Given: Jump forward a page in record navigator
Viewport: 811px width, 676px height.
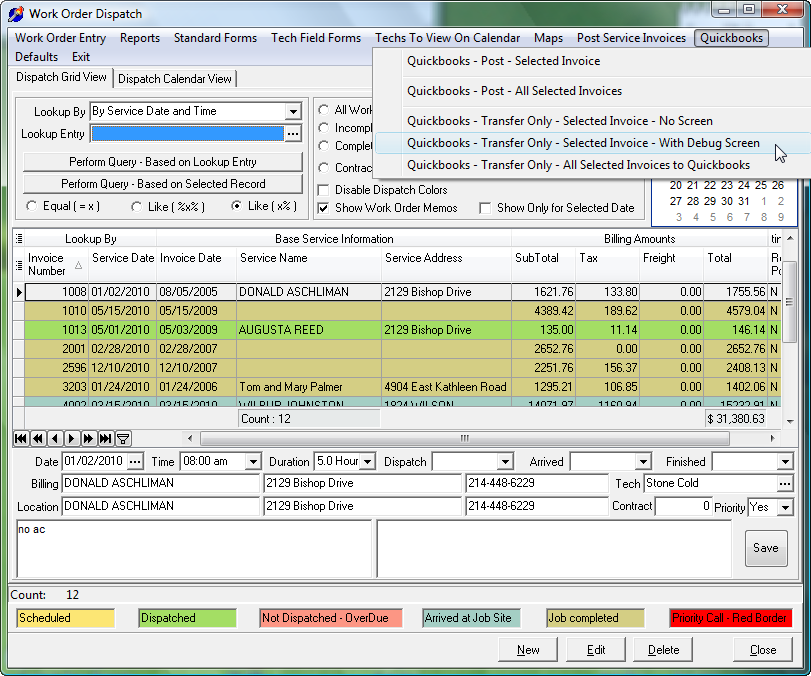Looking at the screenshot, I should pyautogui.click(x=88, y=439).
